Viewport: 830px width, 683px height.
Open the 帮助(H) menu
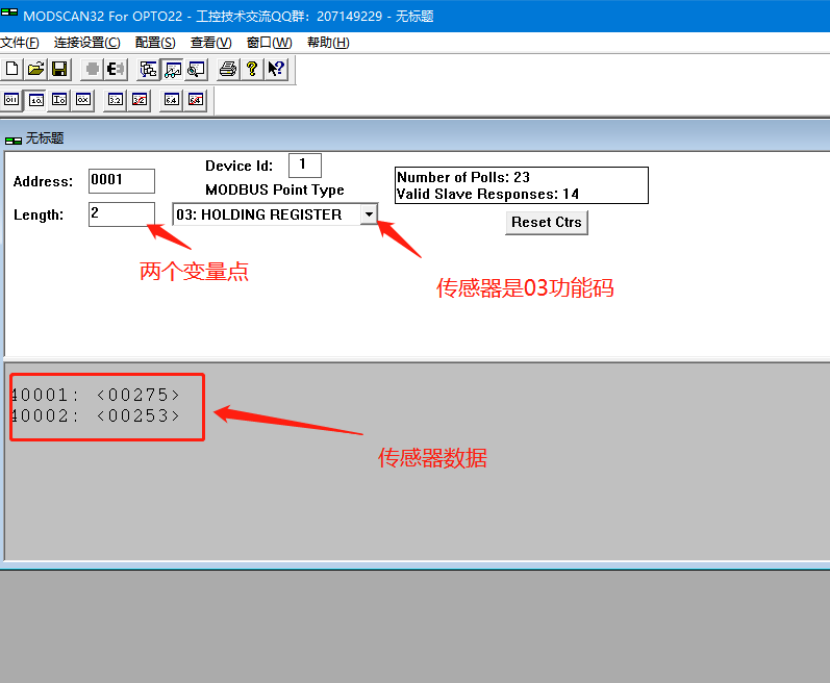pyautogui.click(x=328, y=42)
